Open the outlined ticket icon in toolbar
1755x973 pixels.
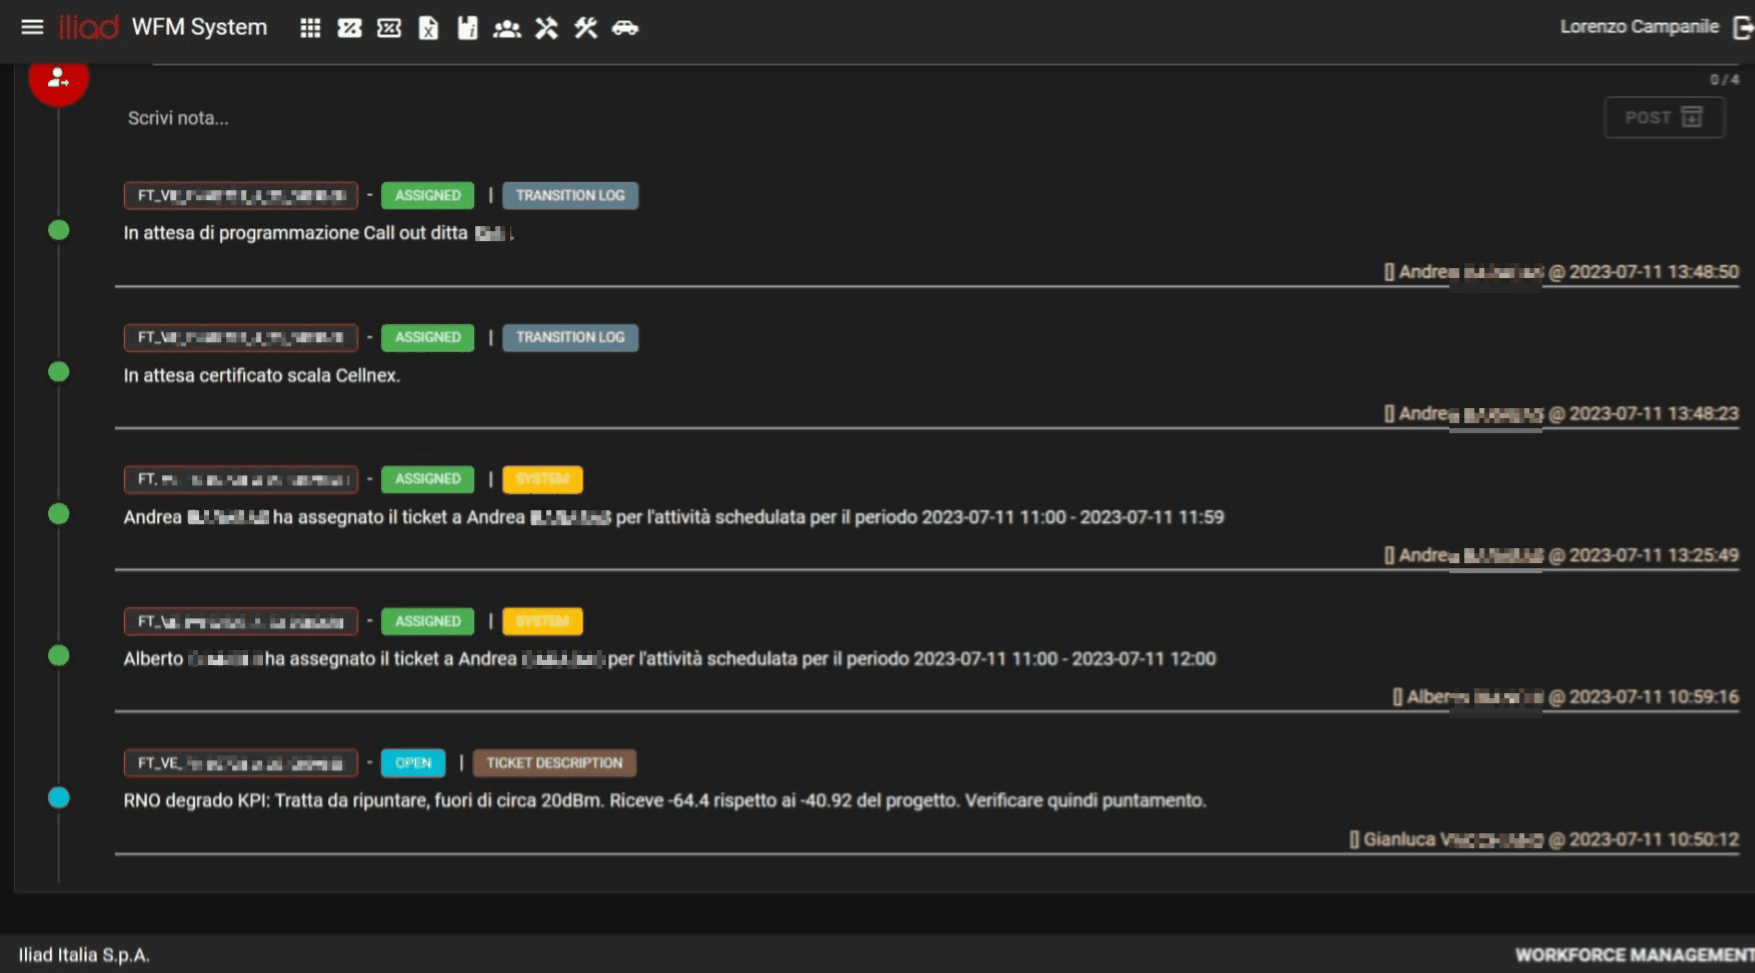389,28
